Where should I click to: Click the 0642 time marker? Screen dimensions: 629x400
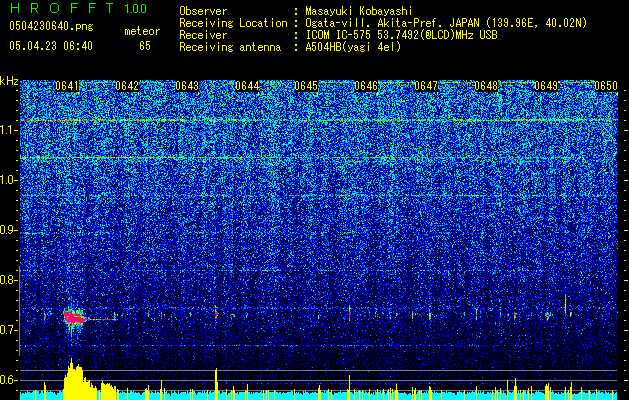point(127,86)
